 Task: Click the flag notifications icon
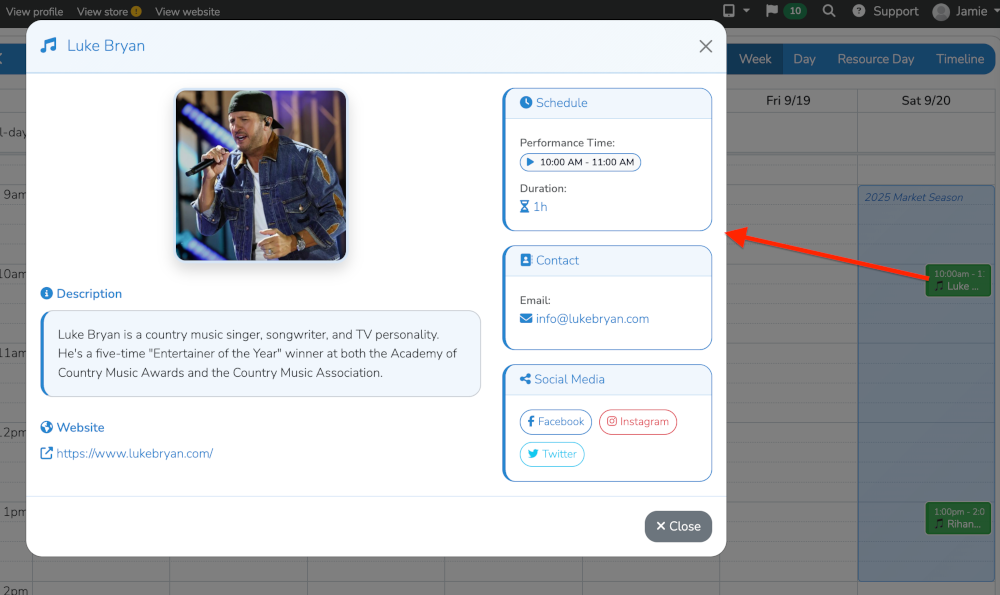point(771,11)
